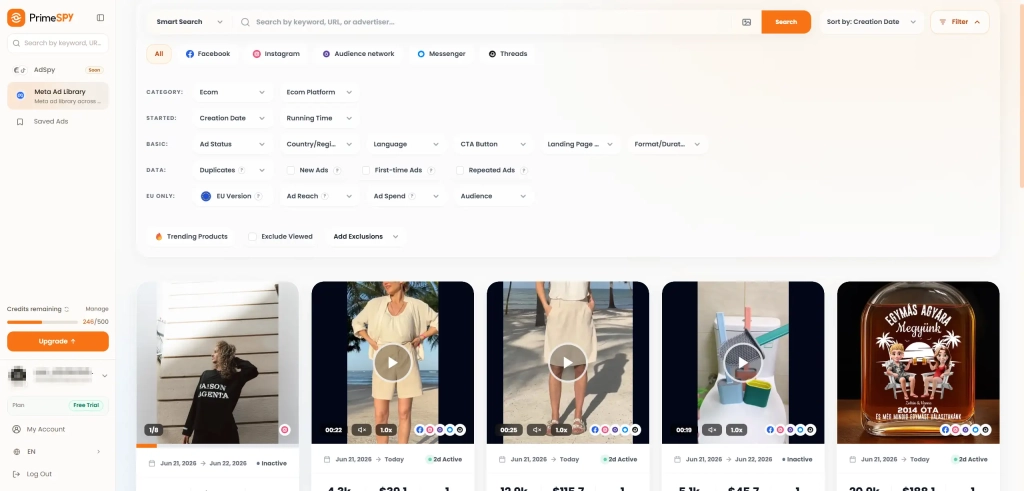Click the calendar icon on the Maison Agenta card
1024x491 pixels.
[x=152, y=464]
